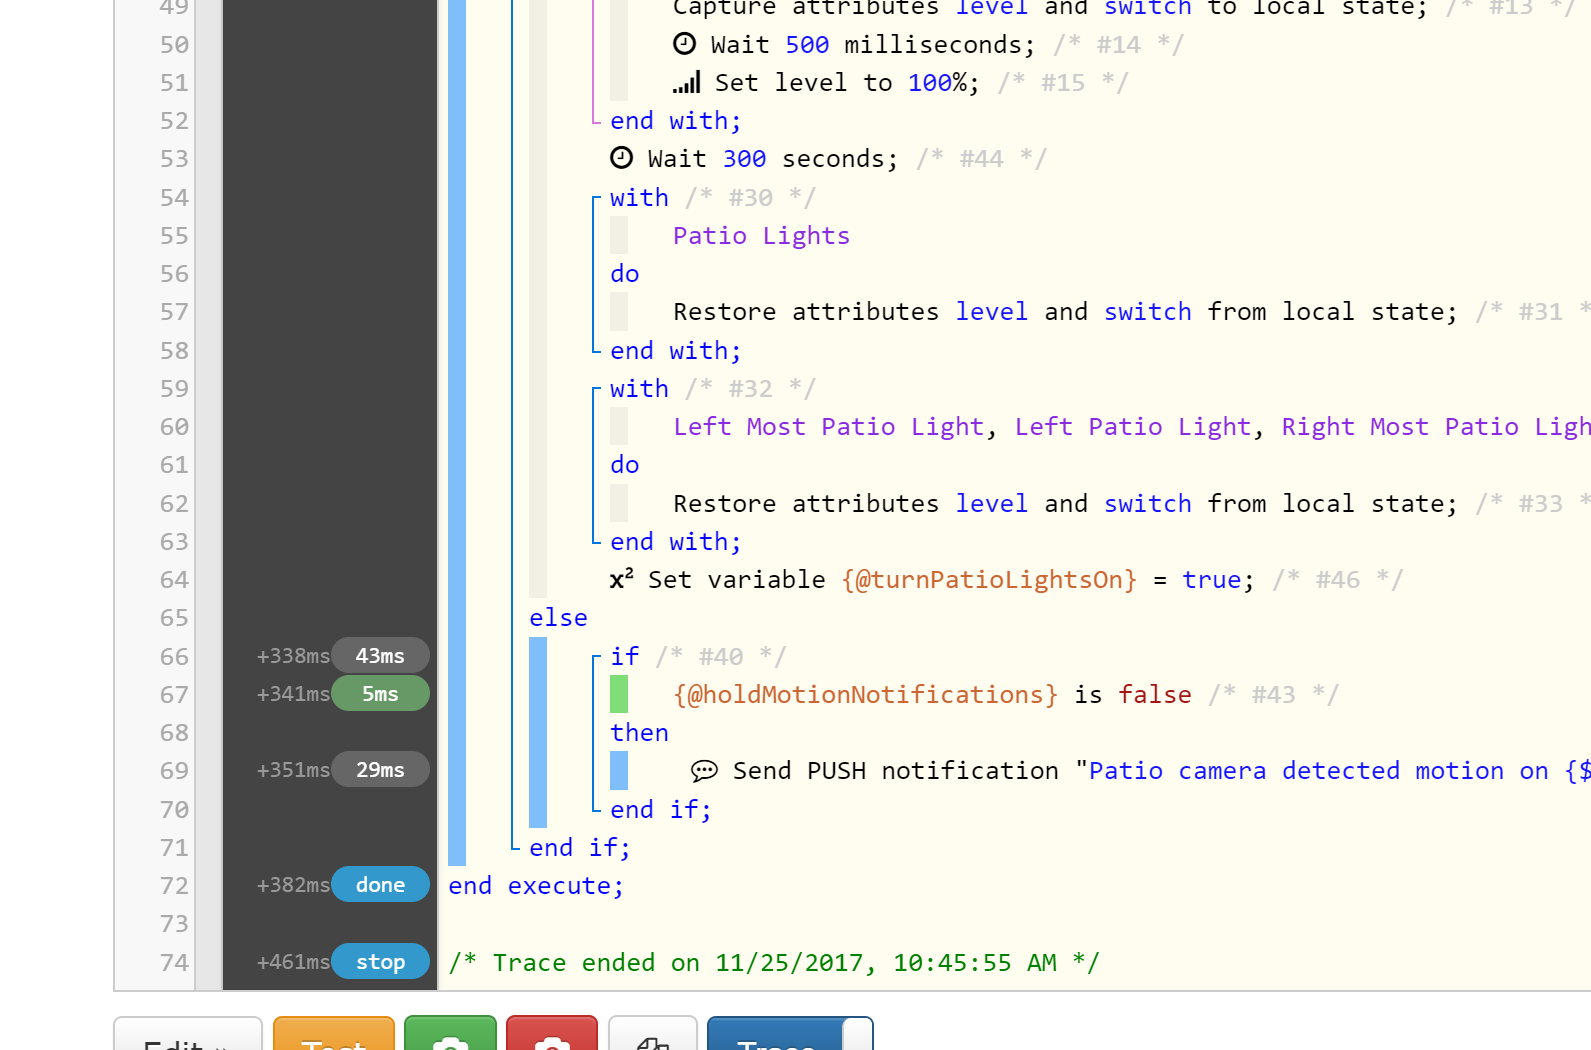This screenshot has height=1050, width=1591.
Task: Click the +341ms time offset label
Action: pos(293,694)
